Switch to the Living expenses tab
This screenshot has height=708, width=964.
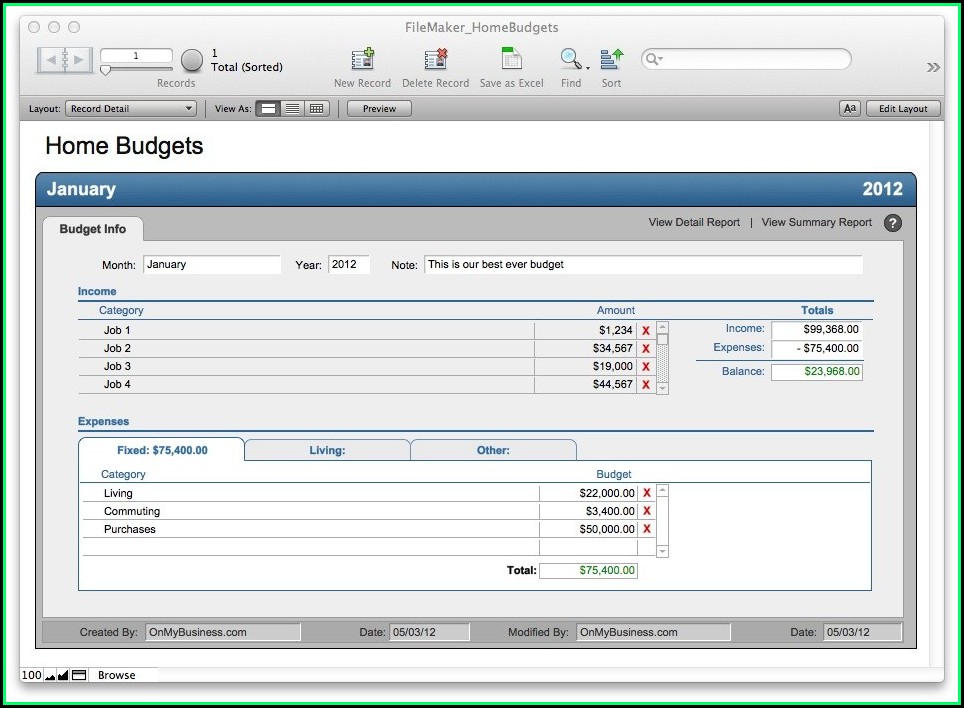[327, 450]
